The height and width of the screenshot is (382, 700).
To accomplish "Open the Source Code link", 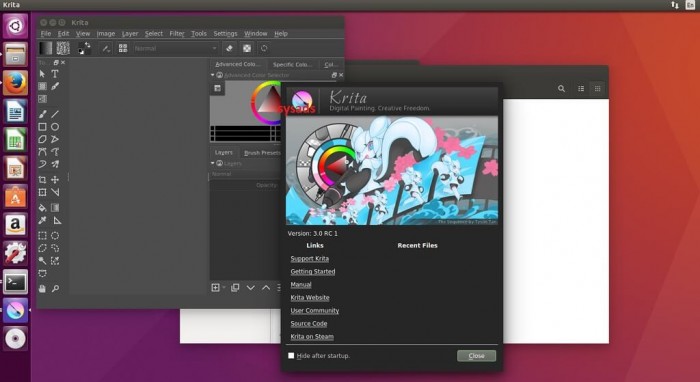I will coord(308,323).
